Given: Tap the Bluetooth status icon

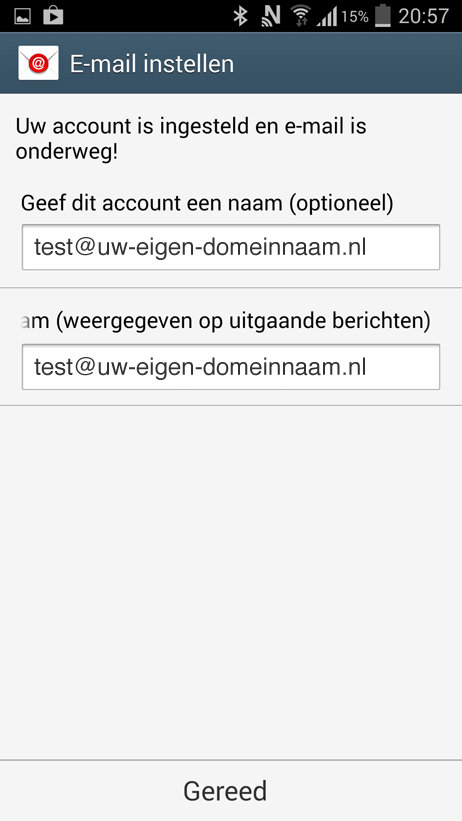Looking at the screenshot, I should click(x=240, y=16).
